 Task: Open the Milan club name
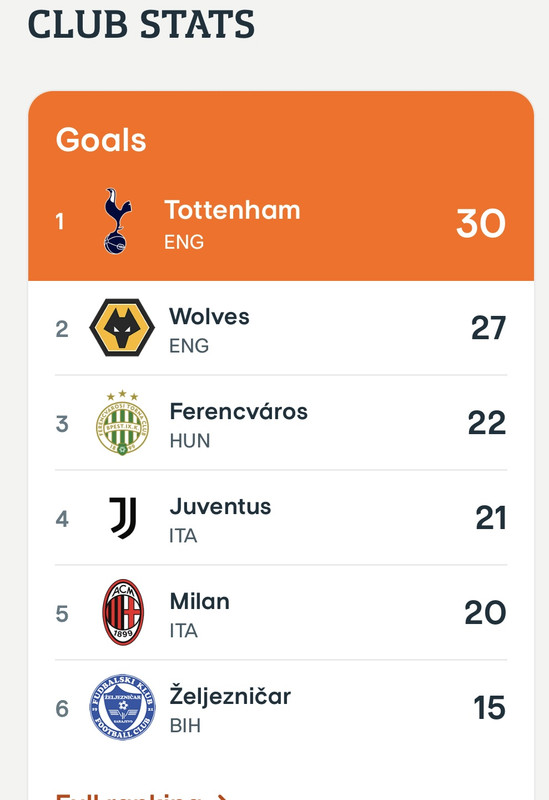pyautogui.click(x=199, y=601)
